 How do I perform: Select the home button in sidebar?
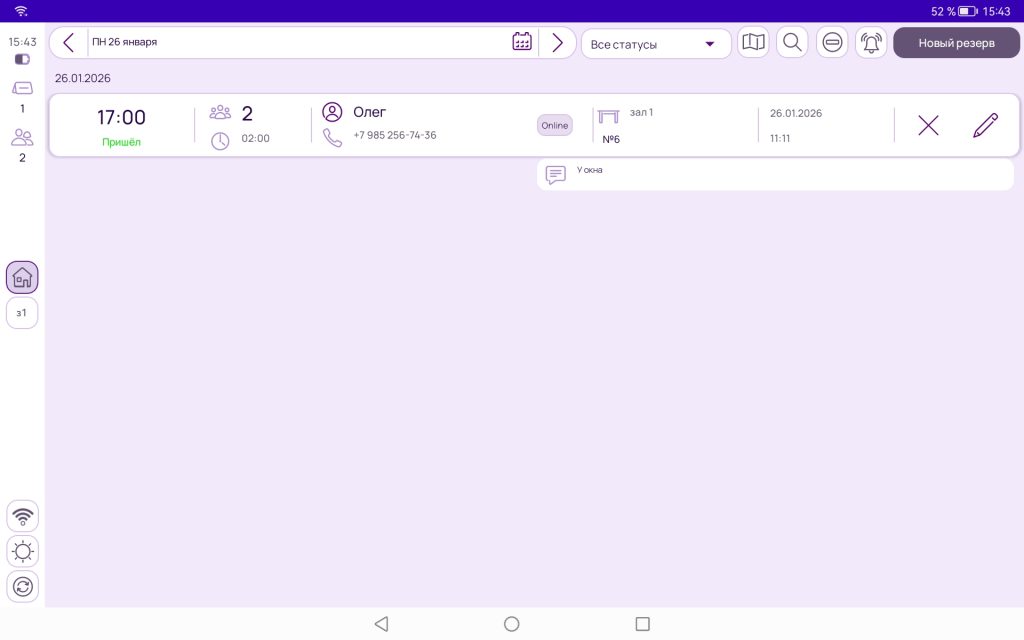point(22,277)
